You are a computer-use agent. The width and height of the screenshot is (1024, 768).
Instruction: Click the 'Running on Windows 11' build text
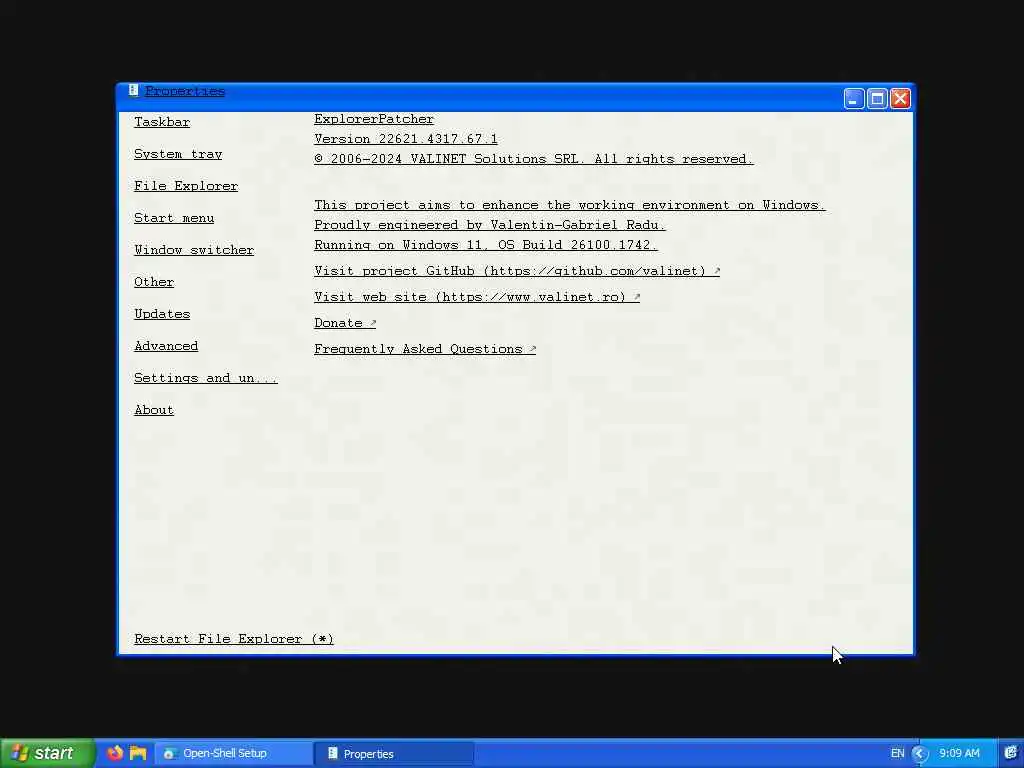(x=486, y=245)
